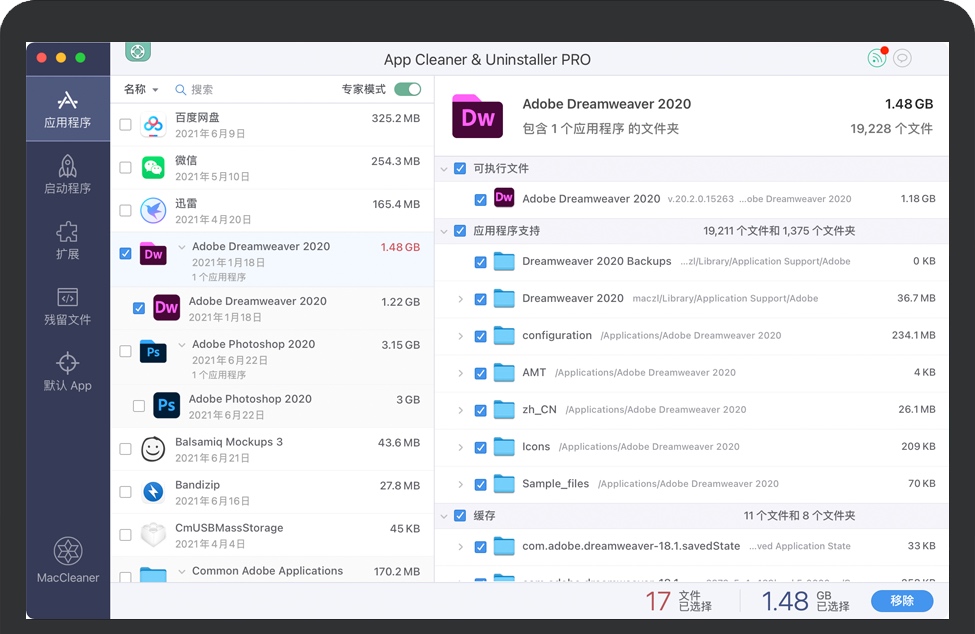Screen dimensions: 975x634
Task: Select the Baidu Netdisk app icon
Action: (153, 125)
